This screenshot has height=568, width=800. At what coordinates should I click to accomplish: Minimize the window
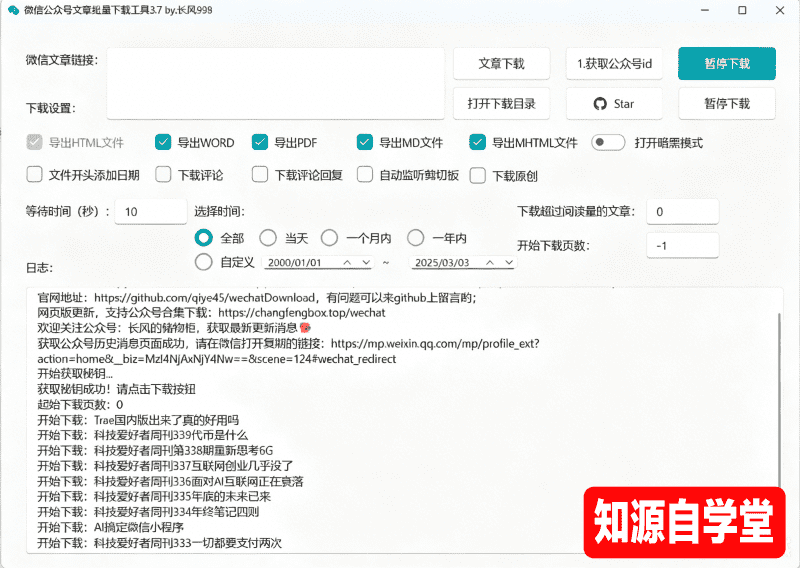click(705, 10)
